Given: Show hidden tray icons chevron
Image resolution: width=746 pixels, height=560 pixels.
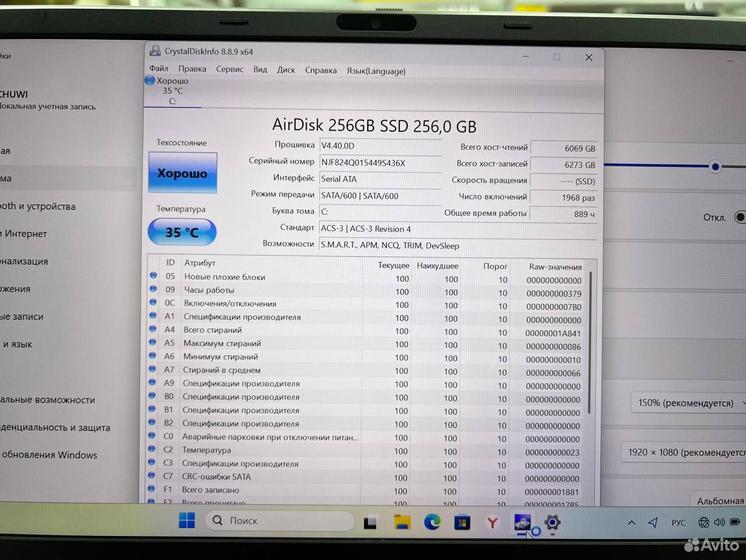Looking at the screenshot, I should (631, 523).
